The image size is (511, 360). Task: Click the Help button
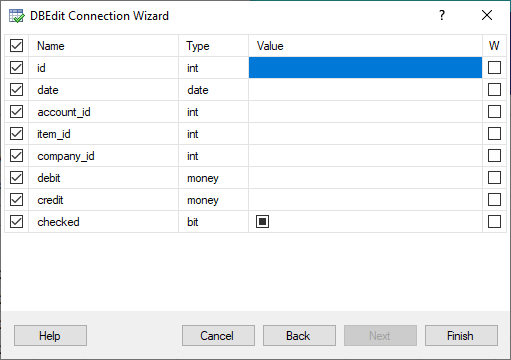click(50, 336)
